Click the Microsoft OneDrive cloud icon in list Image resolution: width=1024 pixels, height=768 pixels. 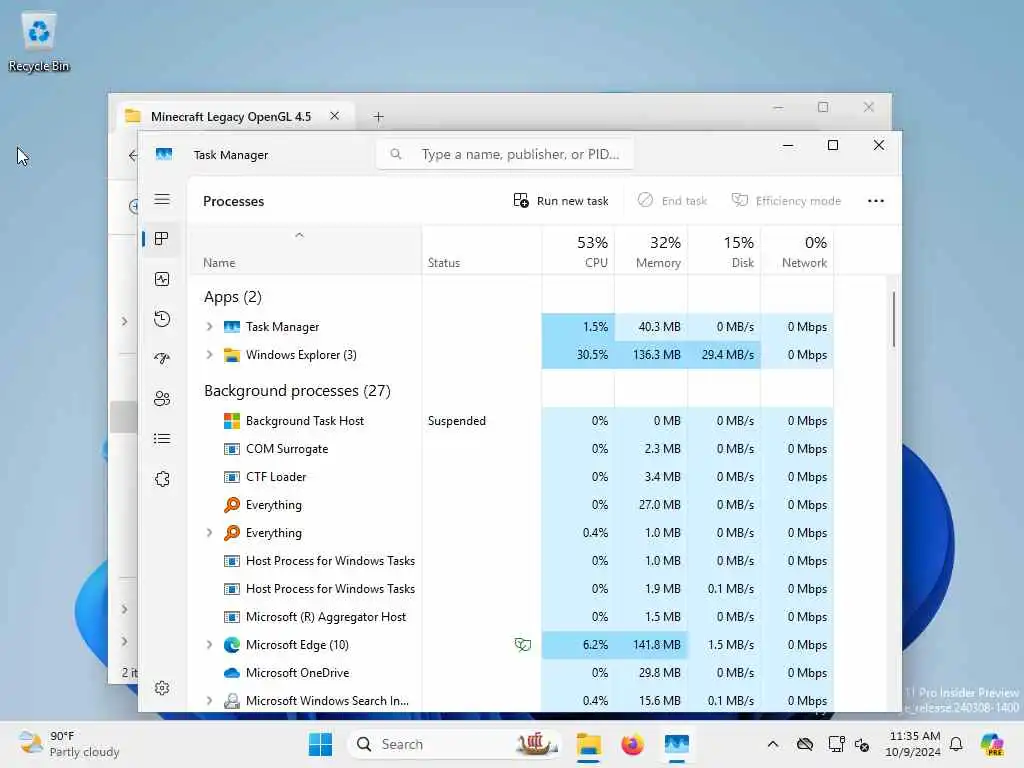pyautogui.click(x=232, y=673)
